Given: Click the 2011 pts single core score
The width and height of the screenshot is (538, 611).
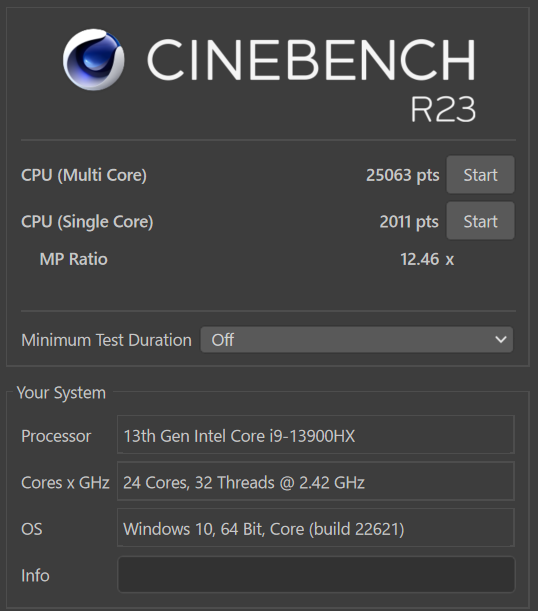Looking at the screenshot, I should pyautogui.click(x=409, y=222).
